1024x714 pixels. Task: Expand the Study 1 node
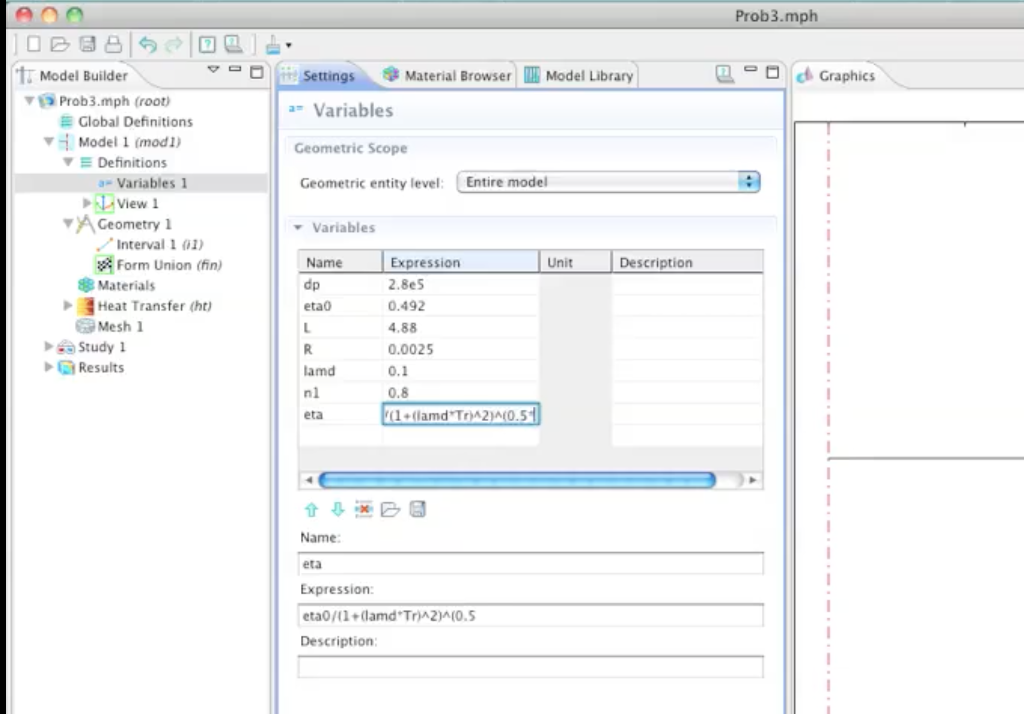pos(49,346)
